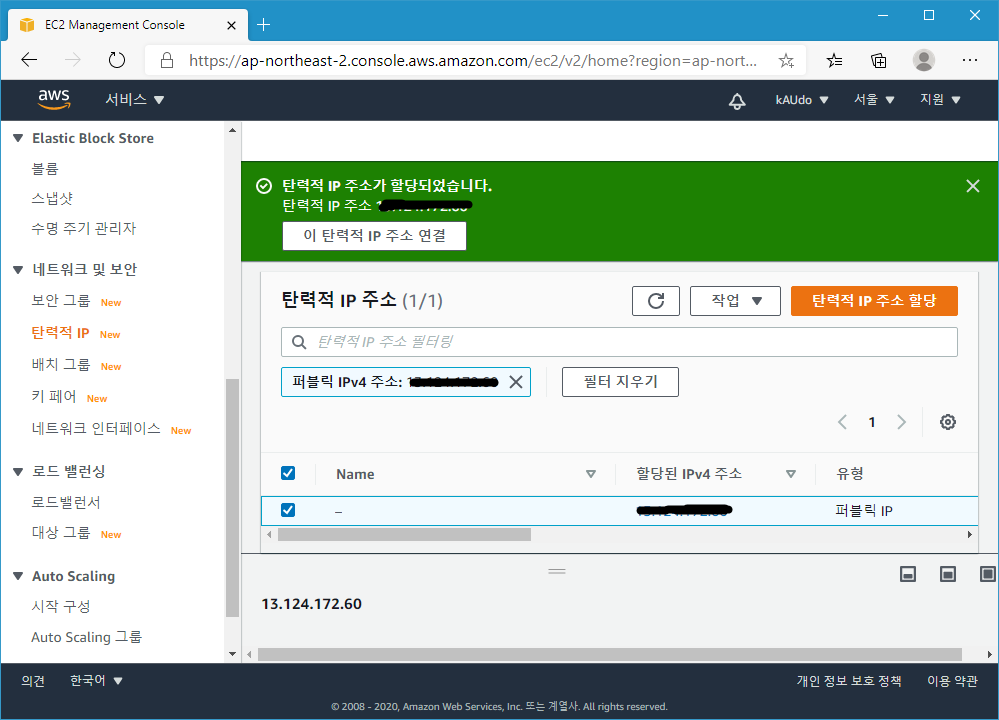This screenshot has height=720, width=999.
Task: Go back with the browser back arrow
Action: 29,61
